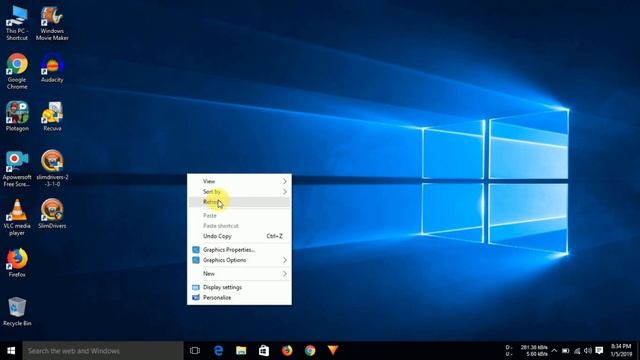This screenshot has width=640, height=360.
Task: Expand the View submenu in the context menu
Action: pyautogui.click(x=239, y=181)
